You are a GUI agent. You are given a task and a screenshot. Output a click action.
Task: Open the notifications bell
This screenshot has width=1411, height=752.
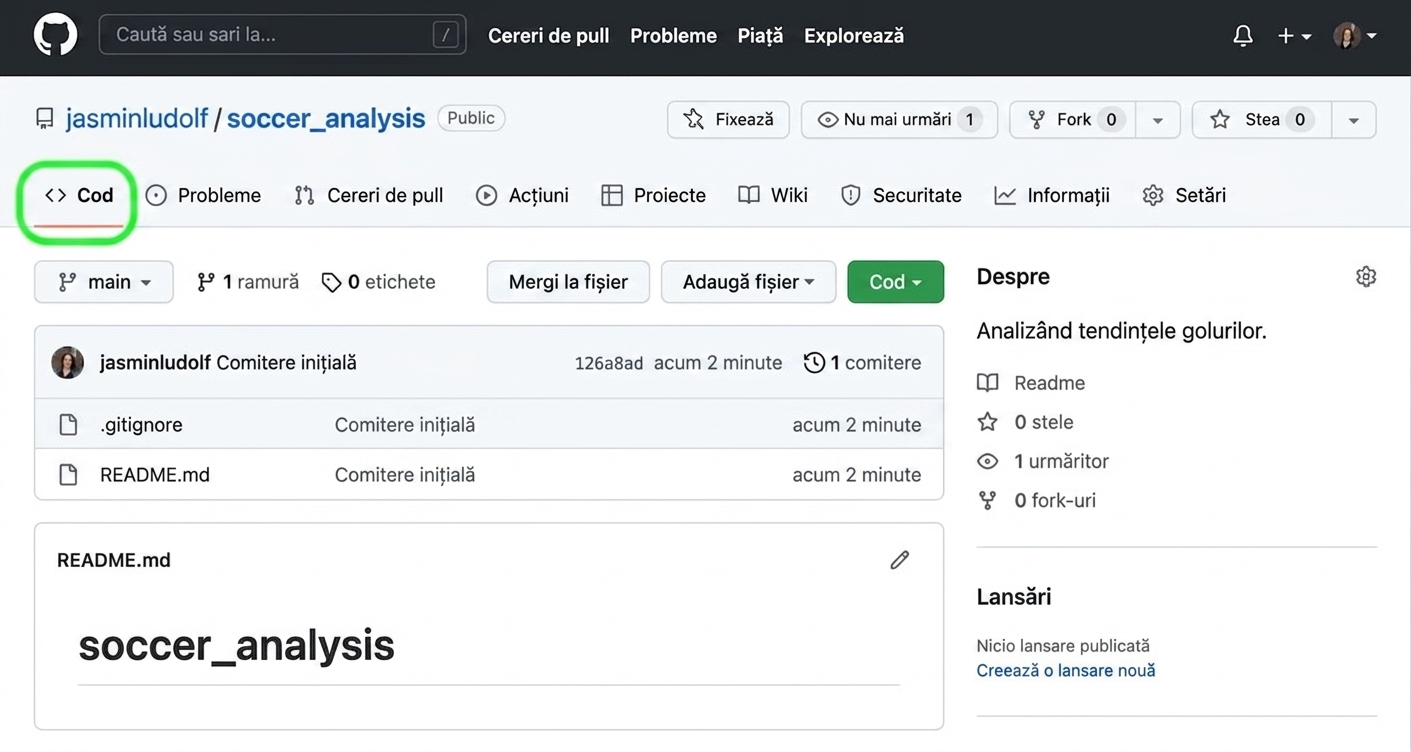tap(1243, 36)
